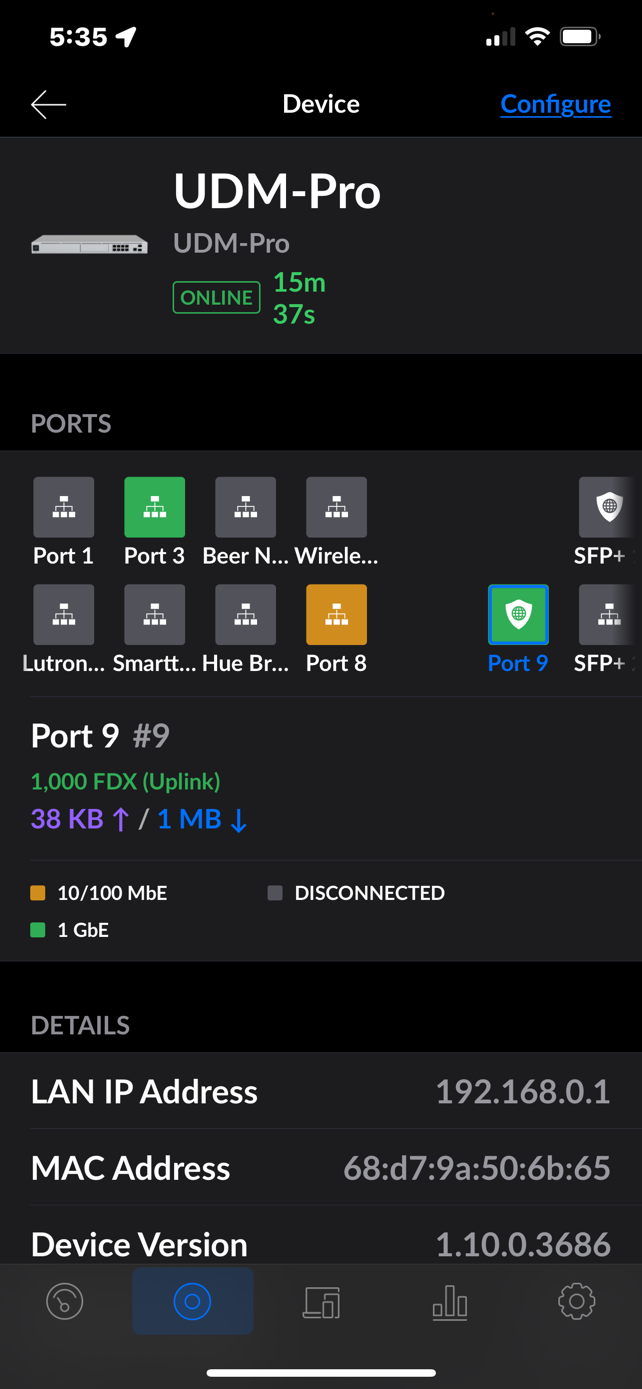Open the statistics bar chart tab
This screenshot has height=1389, width=642.
(x=449, y=1302)
